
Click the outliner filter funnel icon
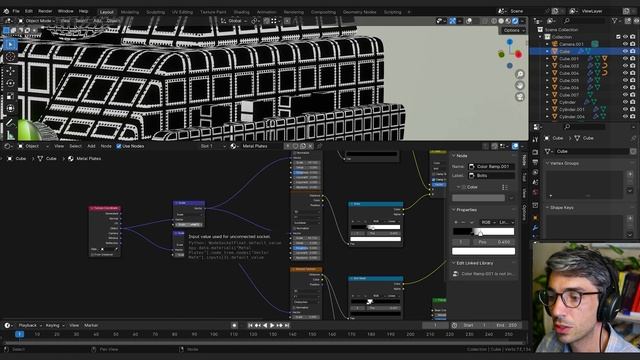[x=614, y=20]
